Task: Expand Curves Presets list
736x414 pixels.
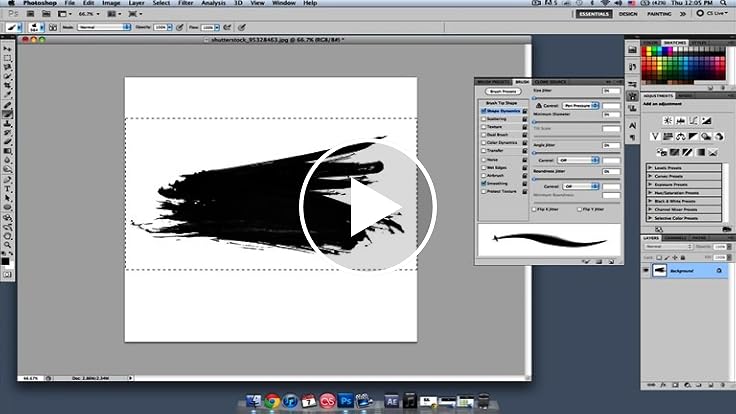Action: tap(650, 176)
